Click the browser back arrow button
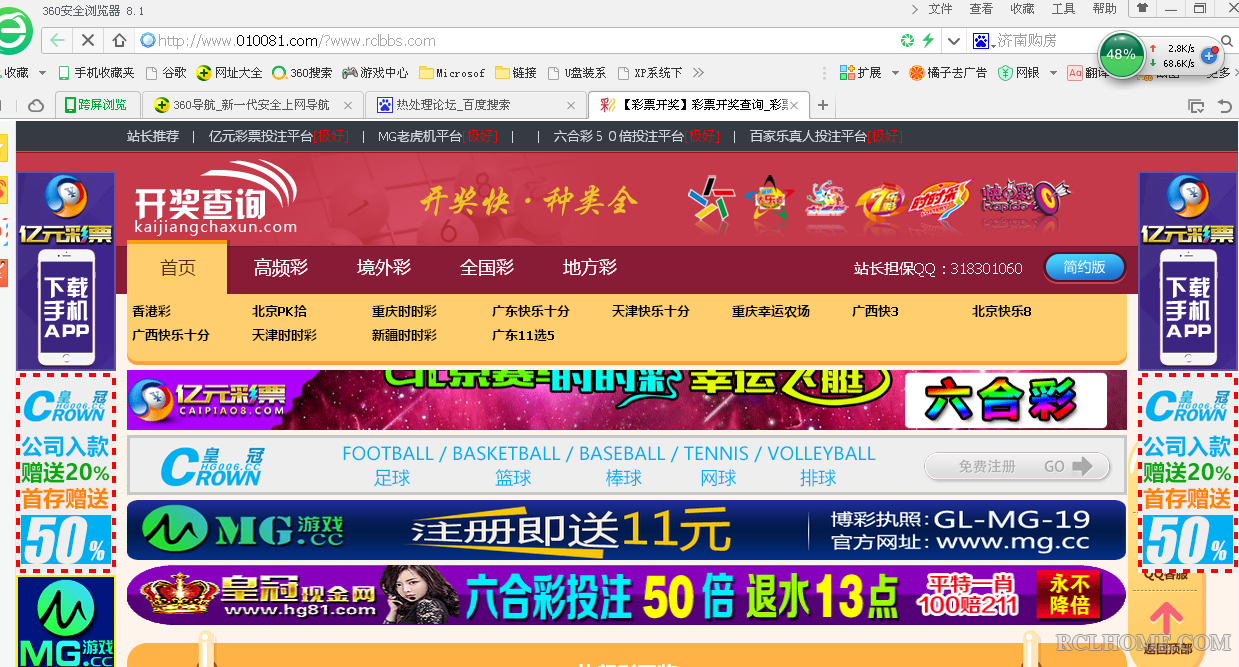The image size is (1239, 667). click(57, 41)
